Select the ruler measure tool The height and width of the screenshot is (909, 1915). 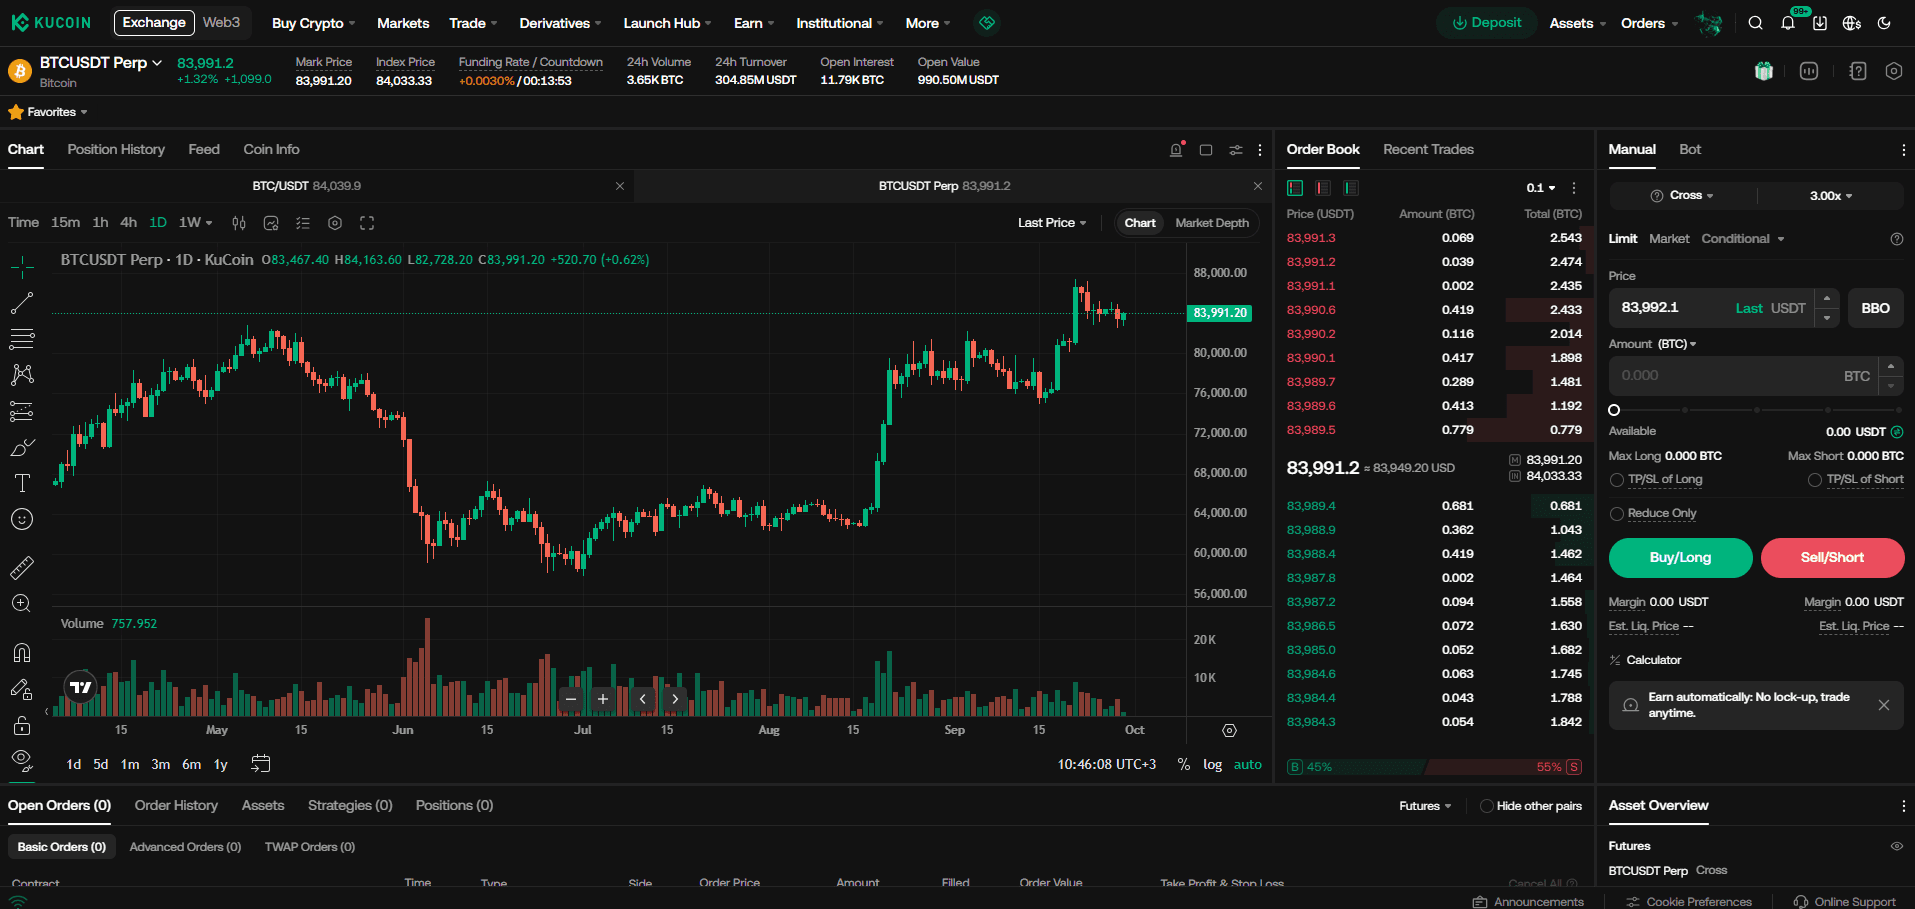22,568
